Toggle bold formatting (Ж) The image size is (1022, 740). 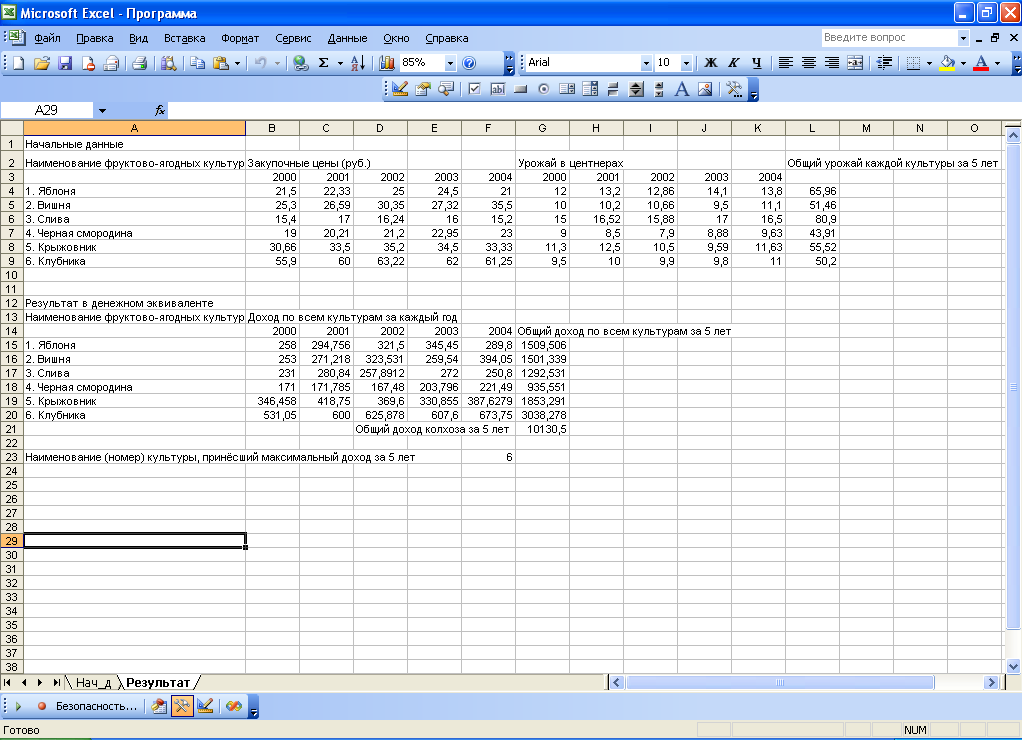click(x=711, y=63)
